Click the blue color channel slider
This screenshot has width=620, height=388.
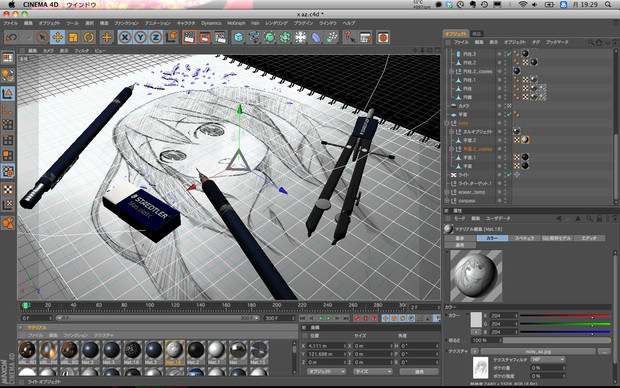tap(565, 332)
